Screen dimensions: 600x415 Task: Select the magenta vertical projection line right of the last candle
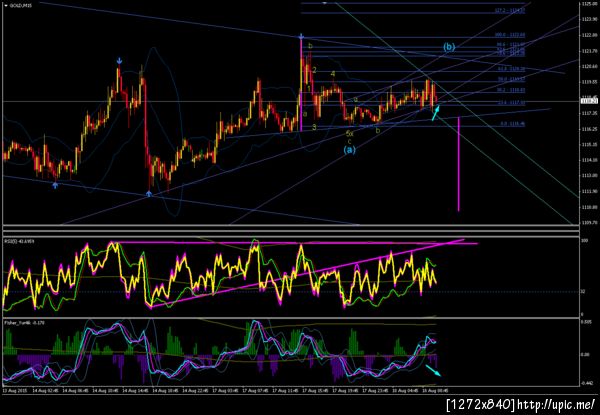[x=458, y=164]
